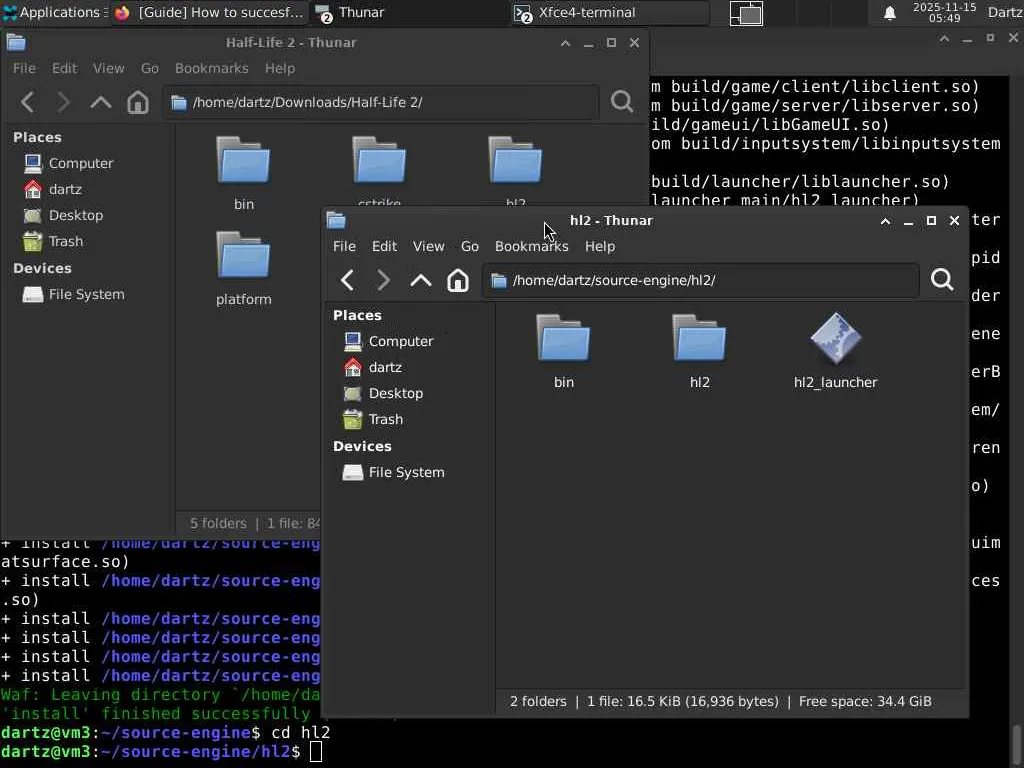Go to home folder in hl2 window toolbar

point(457,280)
